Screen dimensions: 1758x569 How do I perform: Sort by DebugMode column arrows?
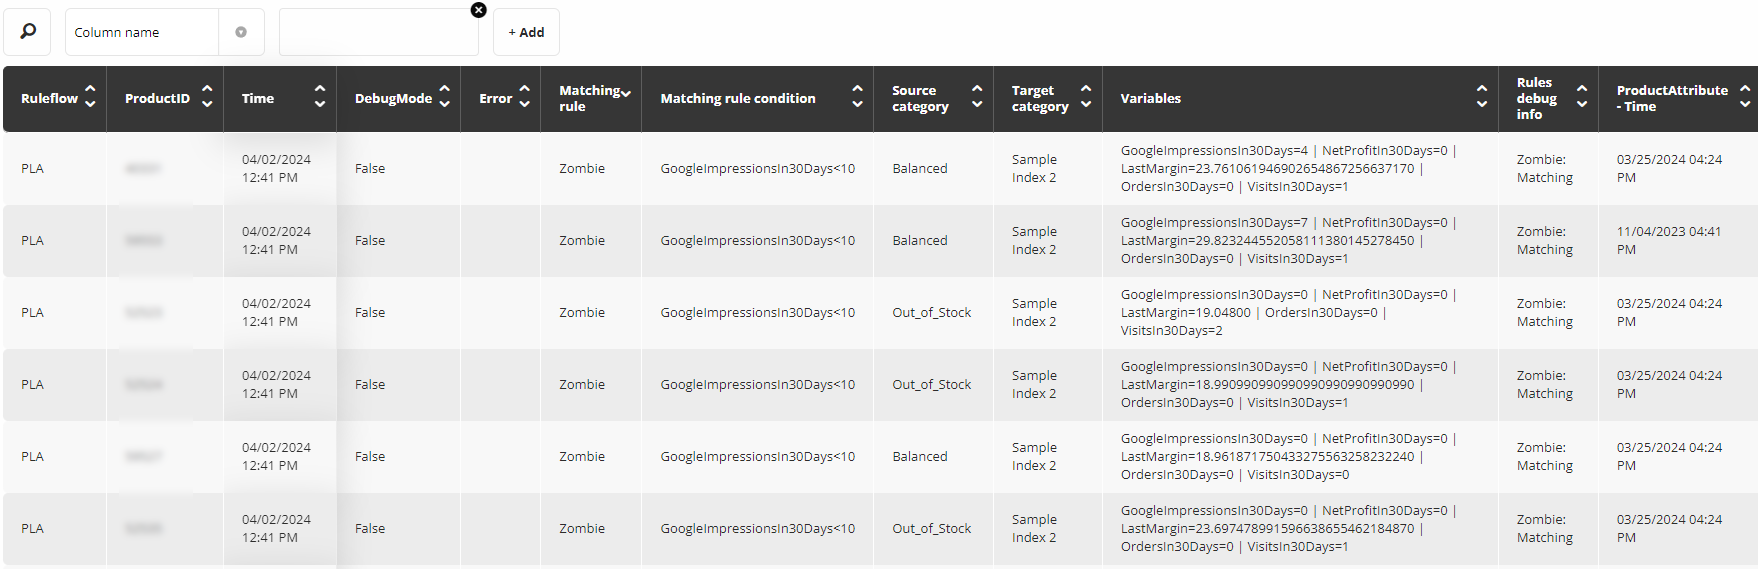tap(445, 97)
